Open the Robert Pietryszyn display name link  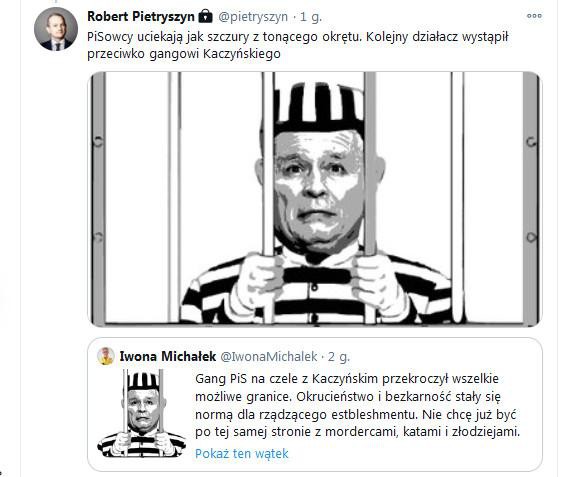pos(141,17)
